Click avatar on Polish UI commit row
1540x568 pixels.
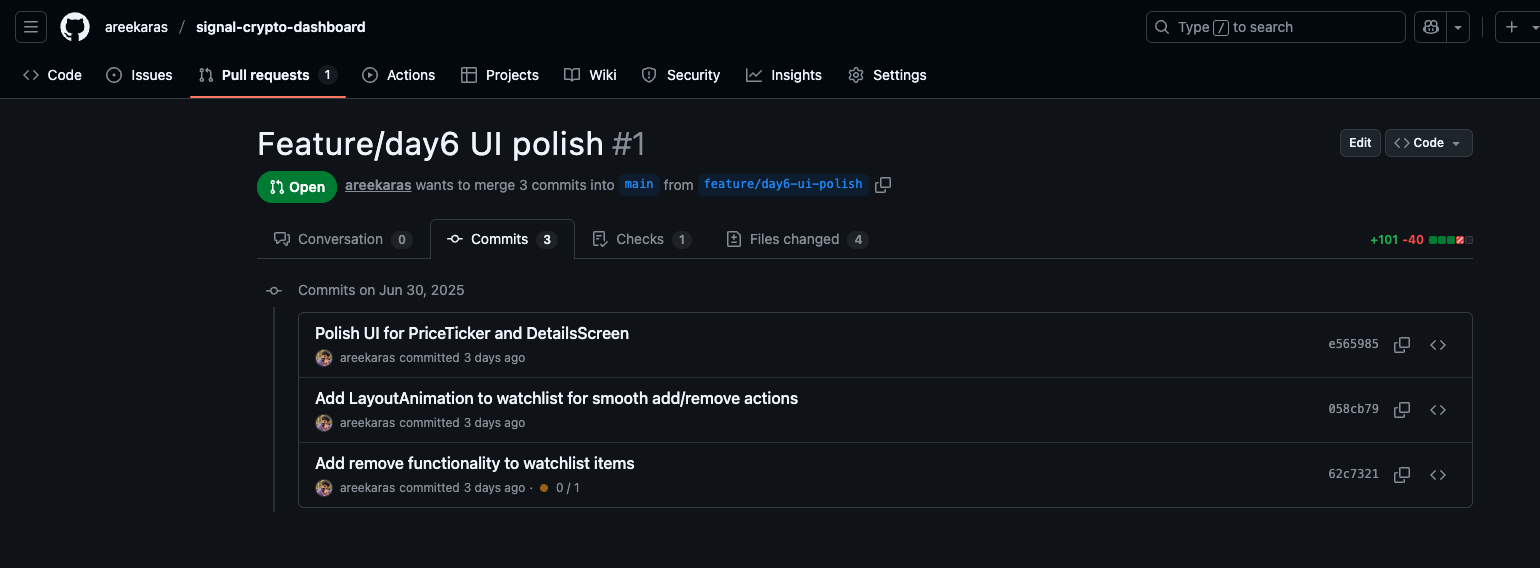click(x=324, y=358)
